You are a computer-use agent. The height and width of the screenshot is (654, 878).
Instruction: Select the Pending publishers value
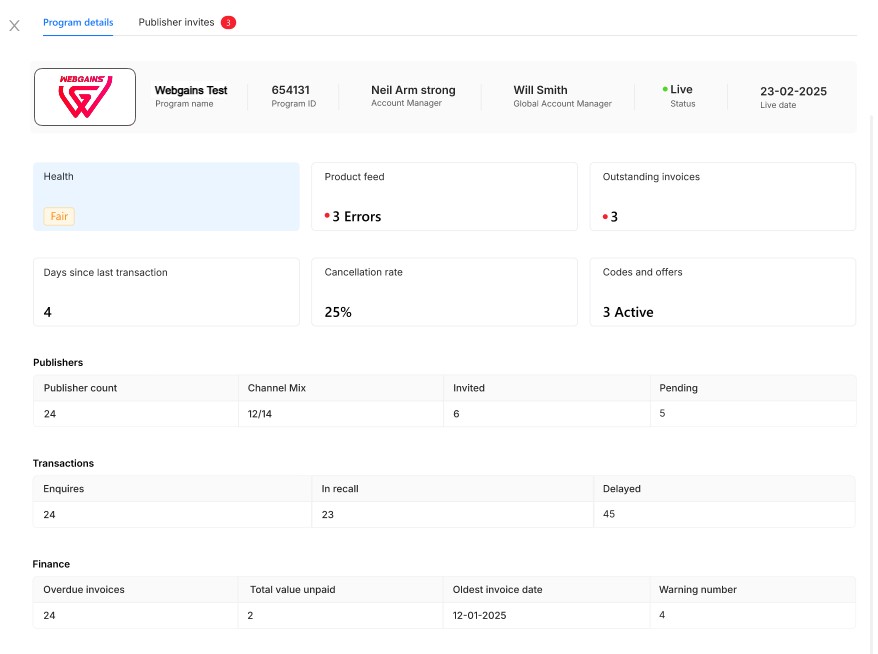[662, 413]
